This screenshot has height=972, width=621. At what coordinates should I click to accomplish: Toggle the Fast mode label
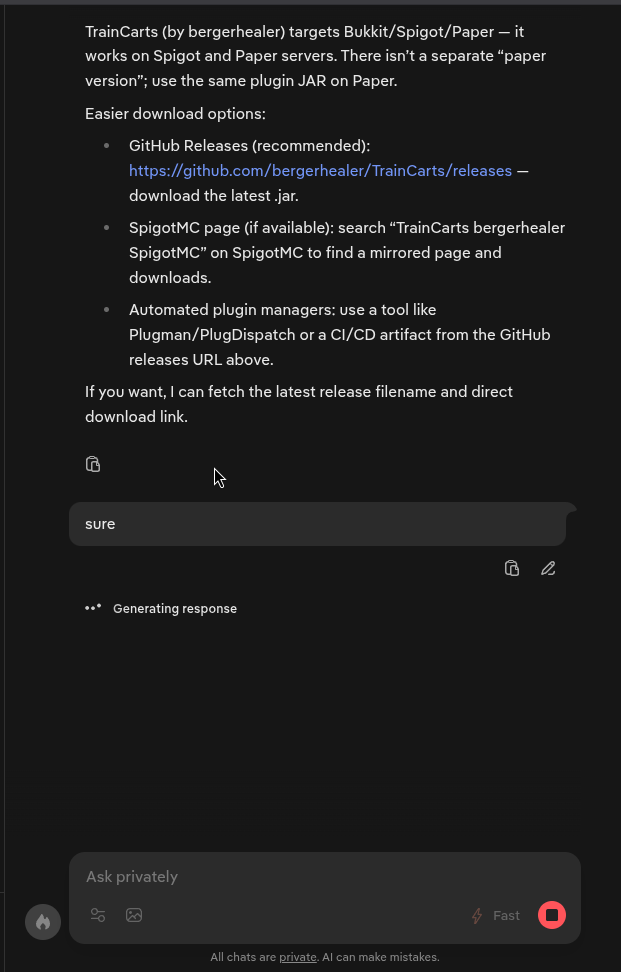506,915
